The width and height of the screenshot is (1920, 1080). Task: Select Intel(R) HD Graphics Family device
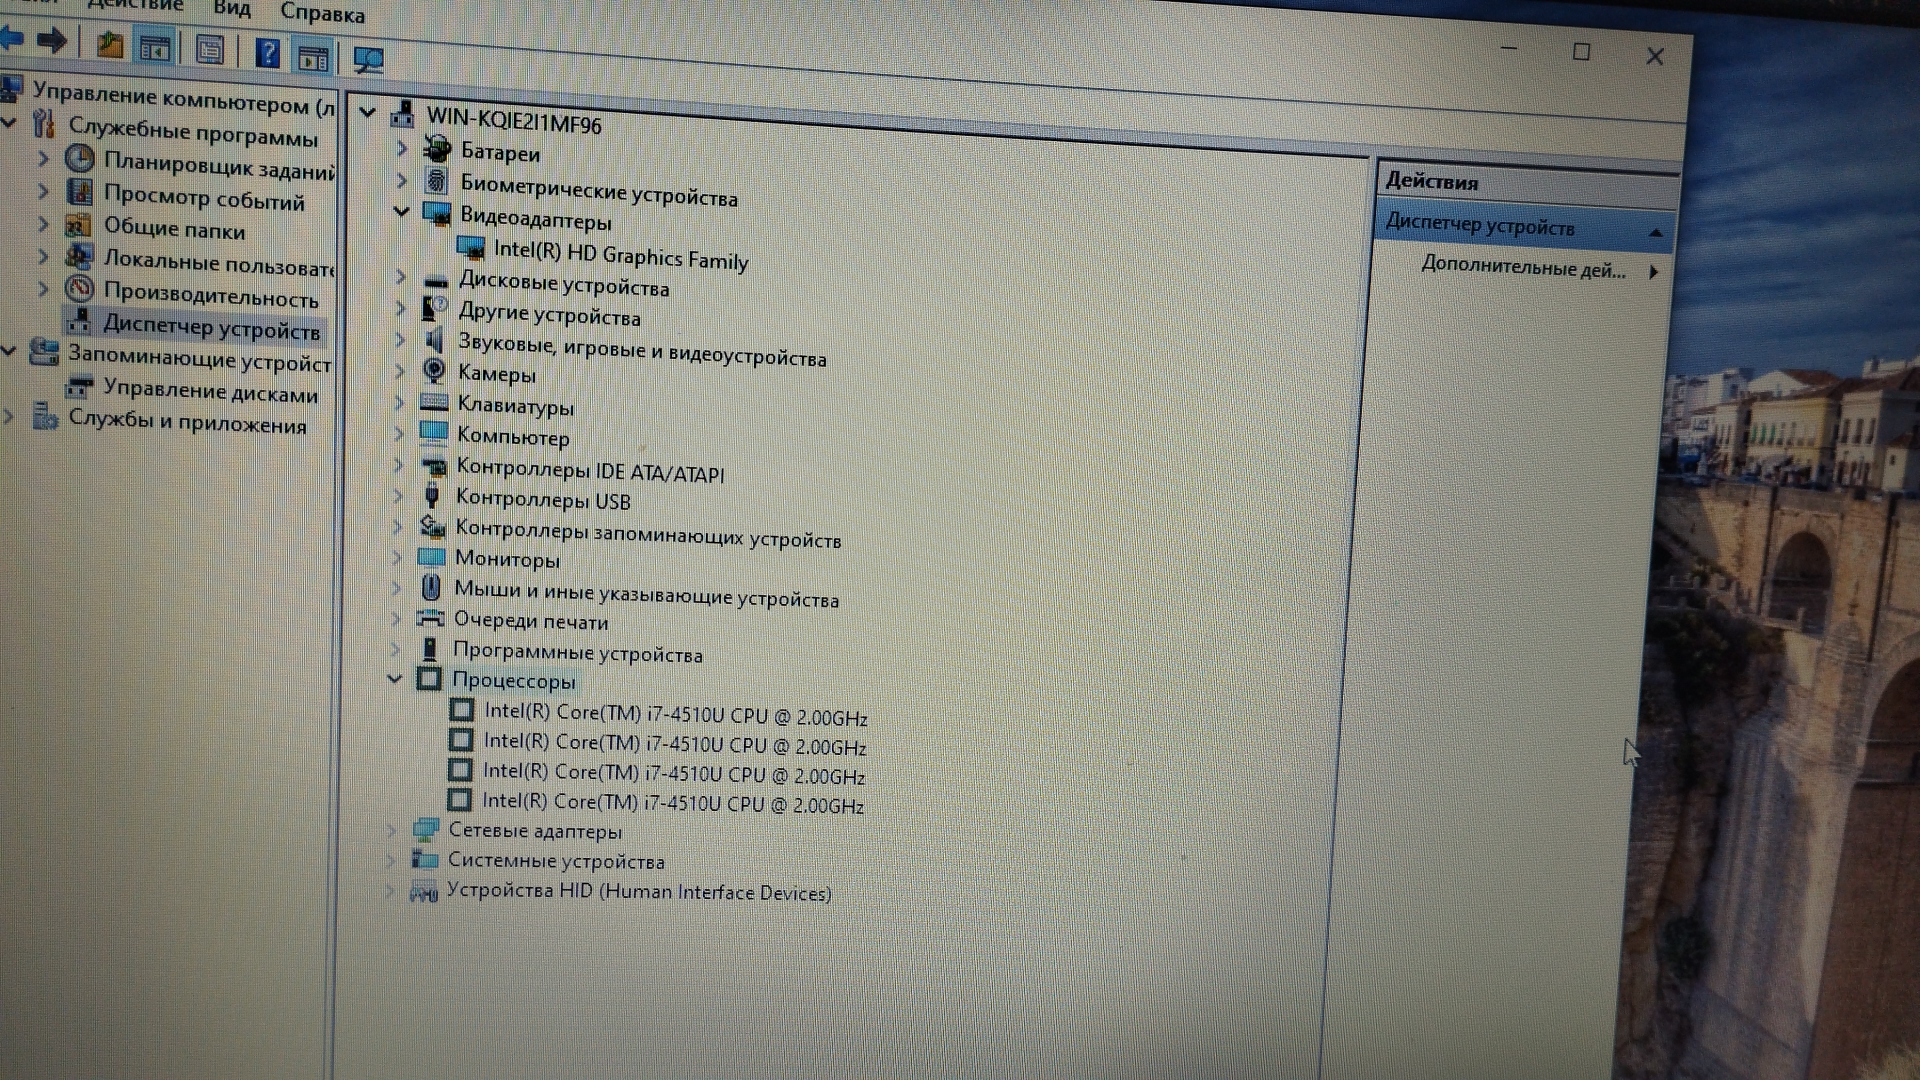(x=620, y=256)
